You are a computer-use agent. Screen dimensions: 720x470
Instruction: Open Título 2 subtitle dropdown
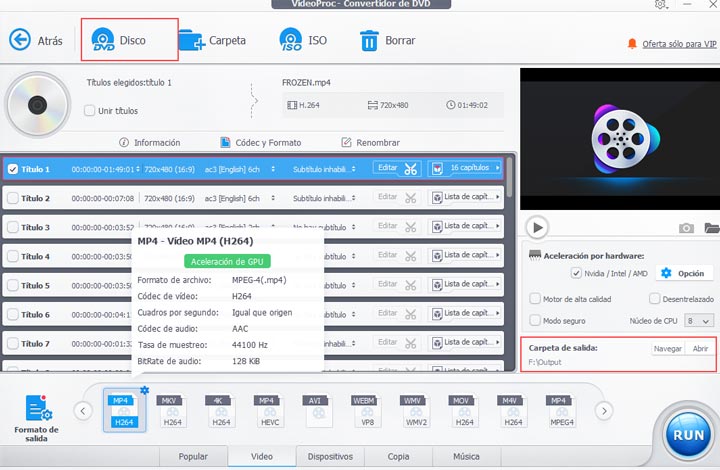click(353, 198)
